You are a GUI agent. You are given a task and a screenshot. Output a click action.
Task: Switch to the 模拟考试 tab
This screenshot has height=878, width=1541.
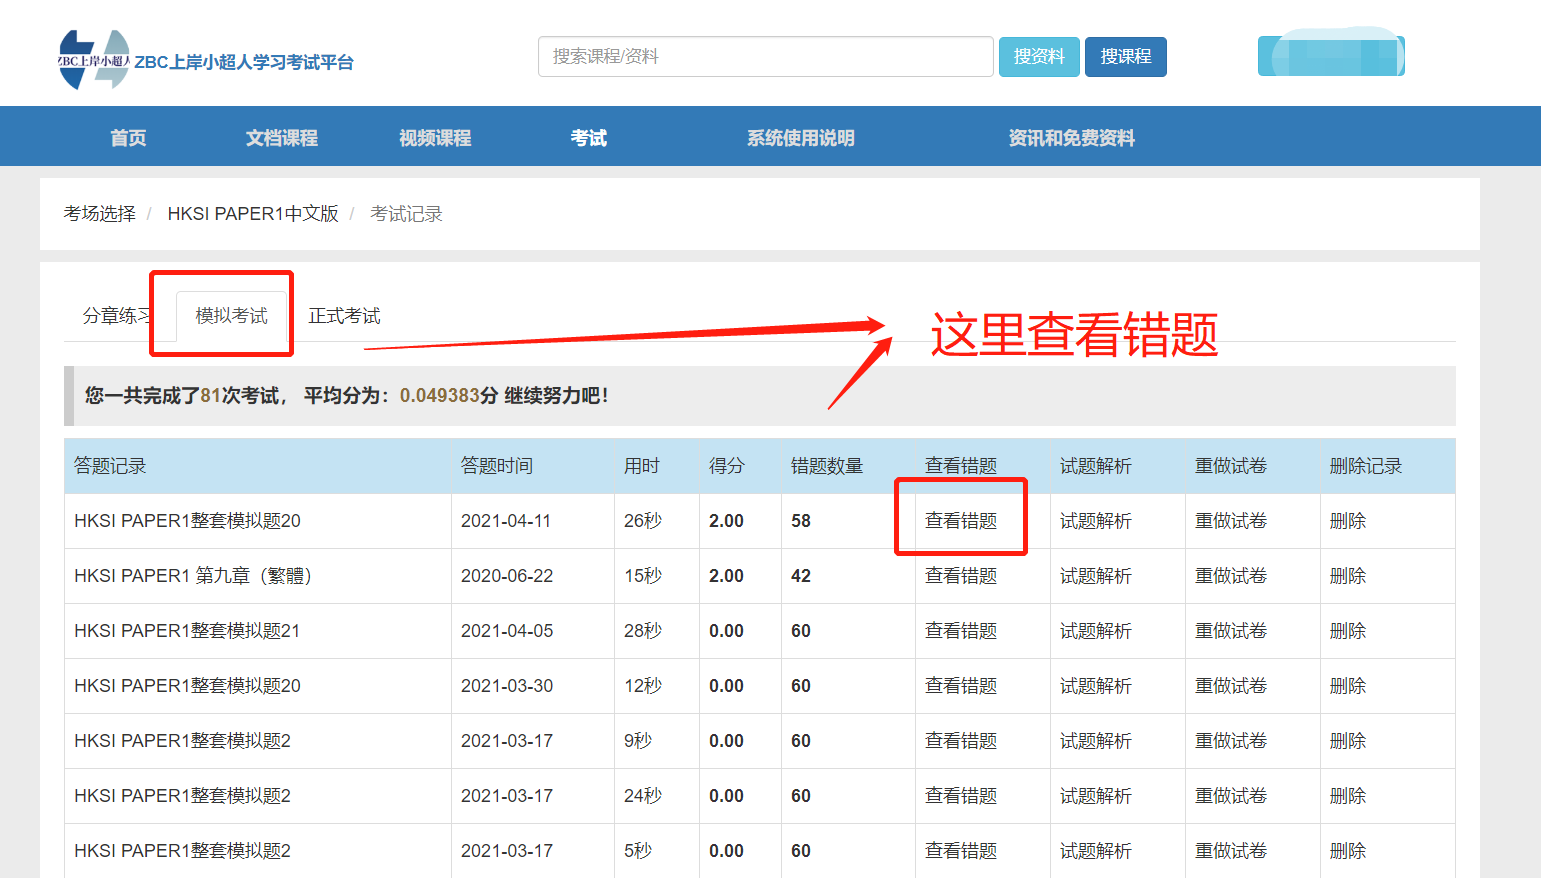[x=231, y=316]
